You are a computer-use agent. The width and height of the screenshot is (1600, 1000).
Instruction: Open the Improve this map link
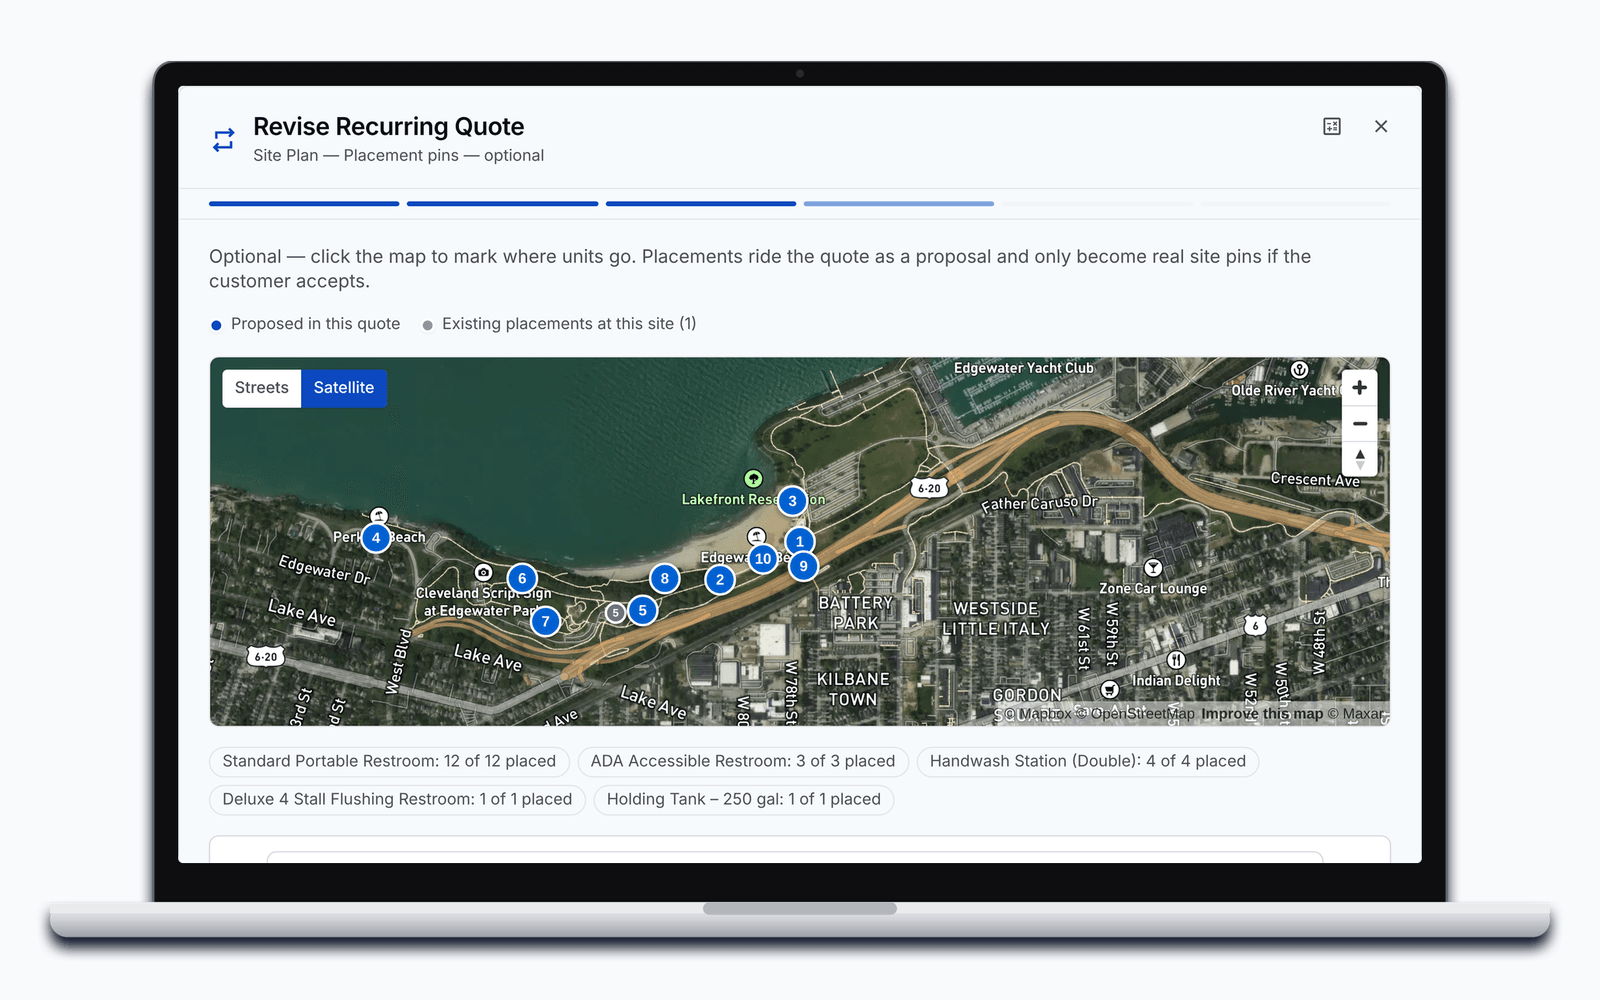point(1262,714)
